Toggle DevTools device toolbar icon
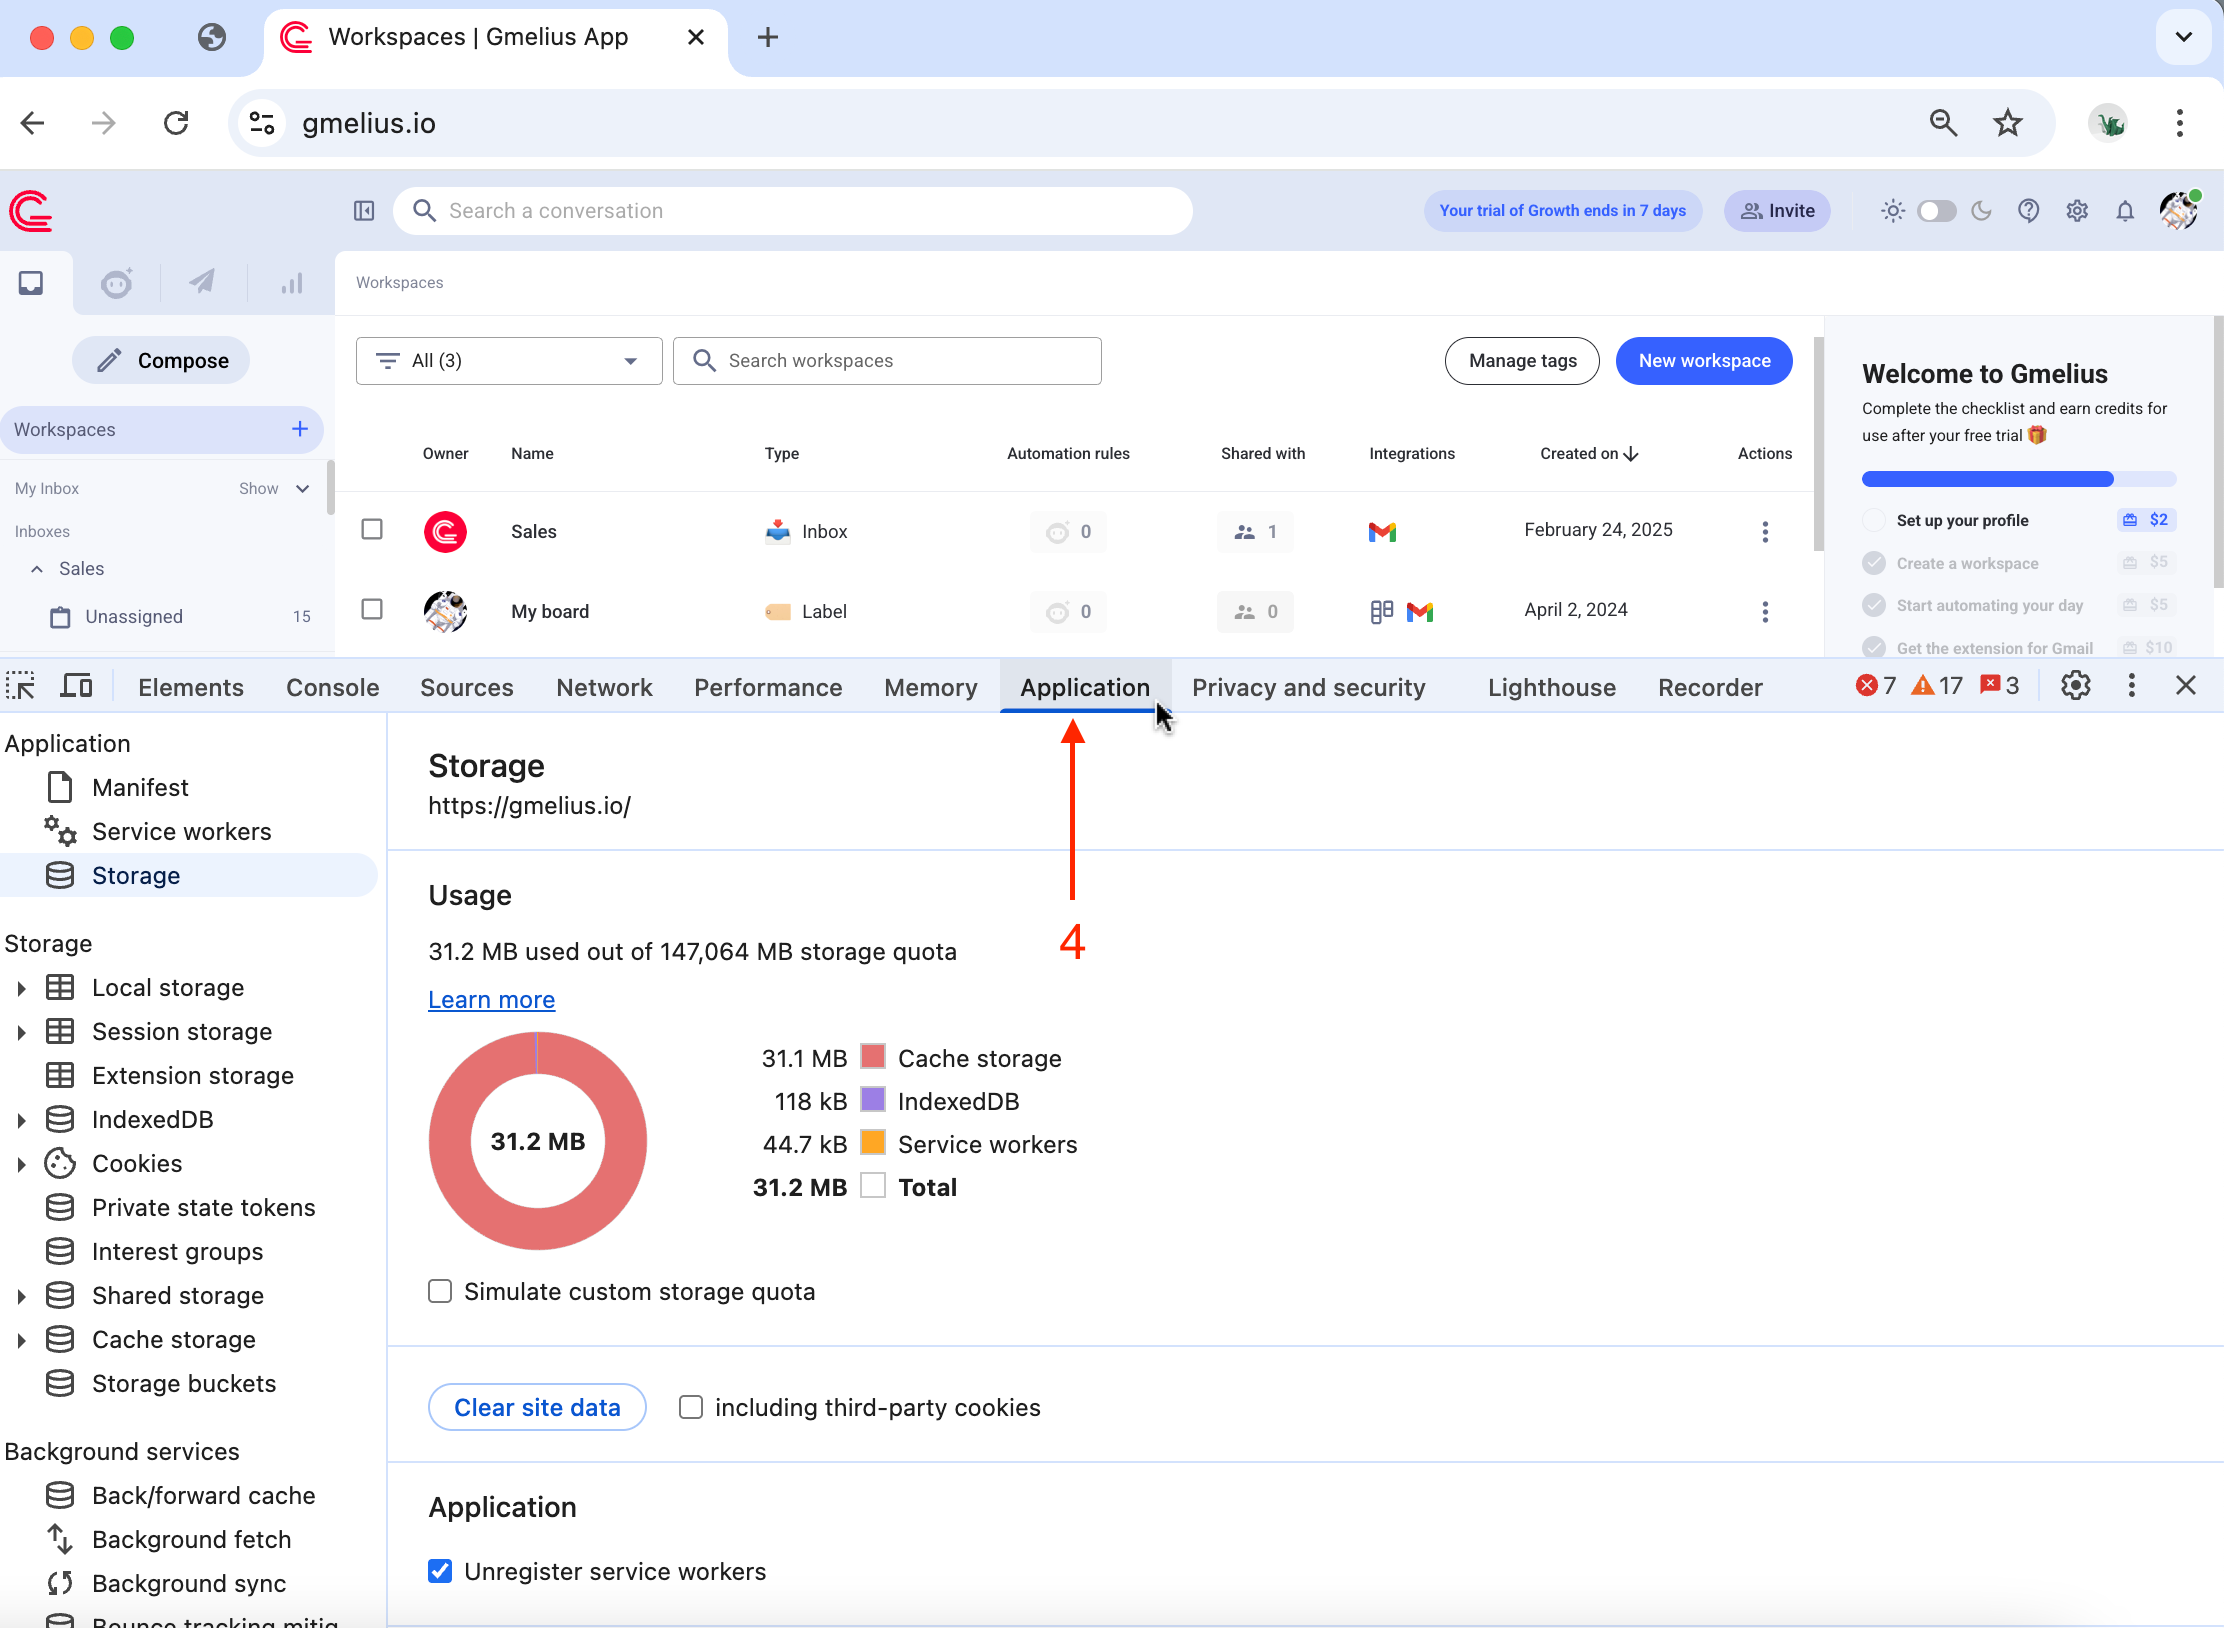Image resolution: width=2224 pixels, height=1628 pixels. 76,686
